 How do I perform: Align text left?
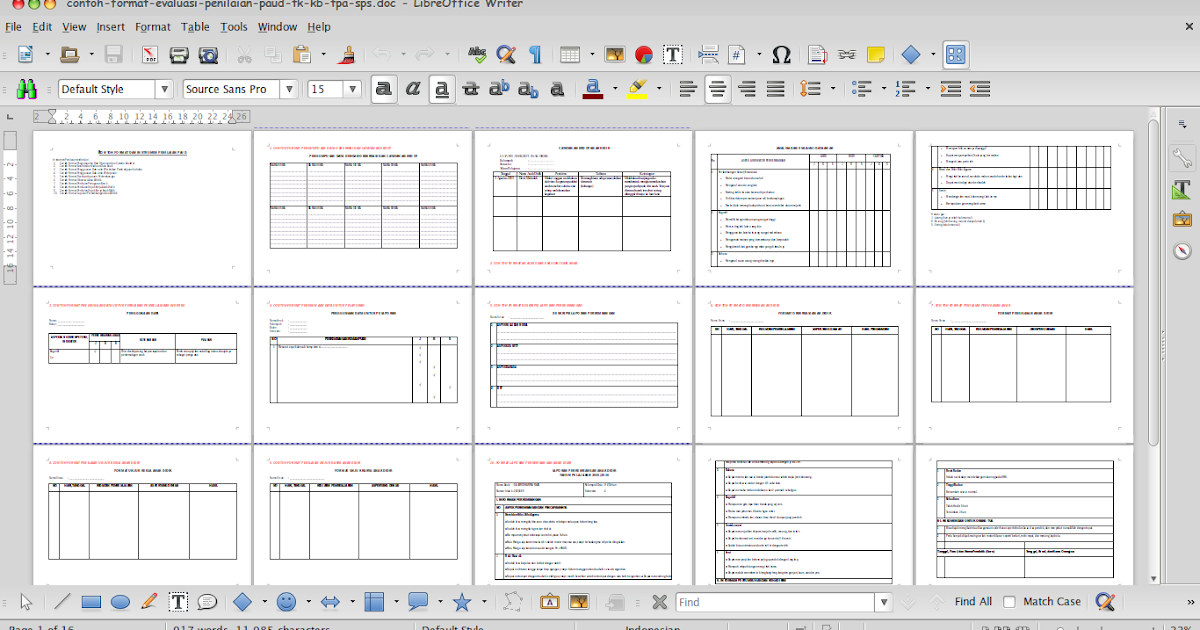click(688, 89)
